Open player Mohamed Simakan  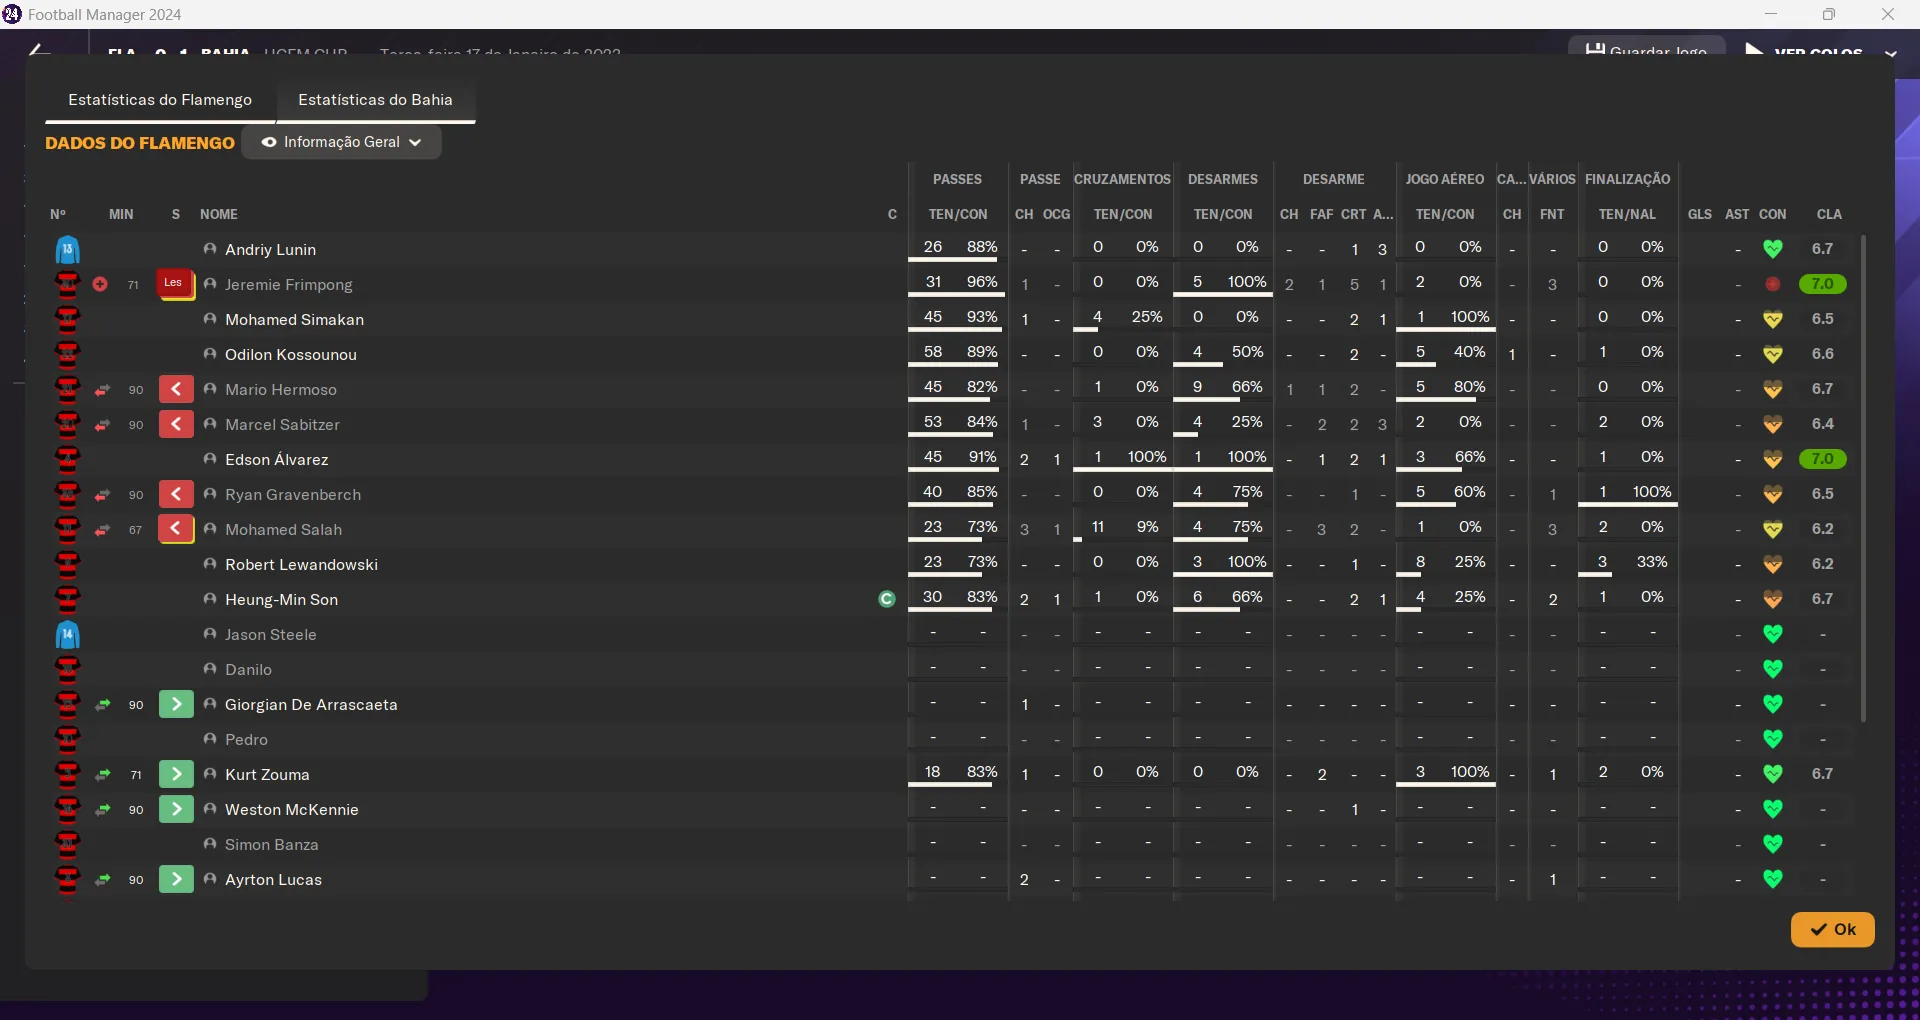click(294, 320)
